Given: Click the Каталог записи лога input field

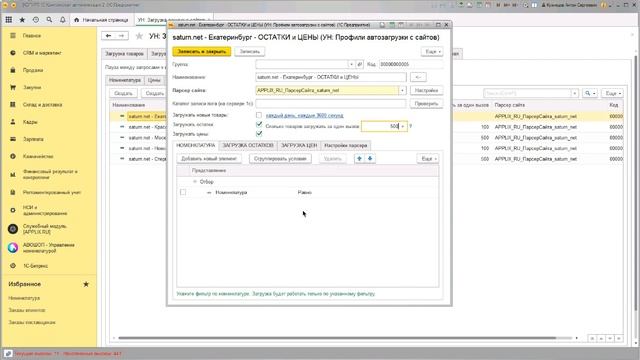Looking at the screenshot, I should point(331,104).
